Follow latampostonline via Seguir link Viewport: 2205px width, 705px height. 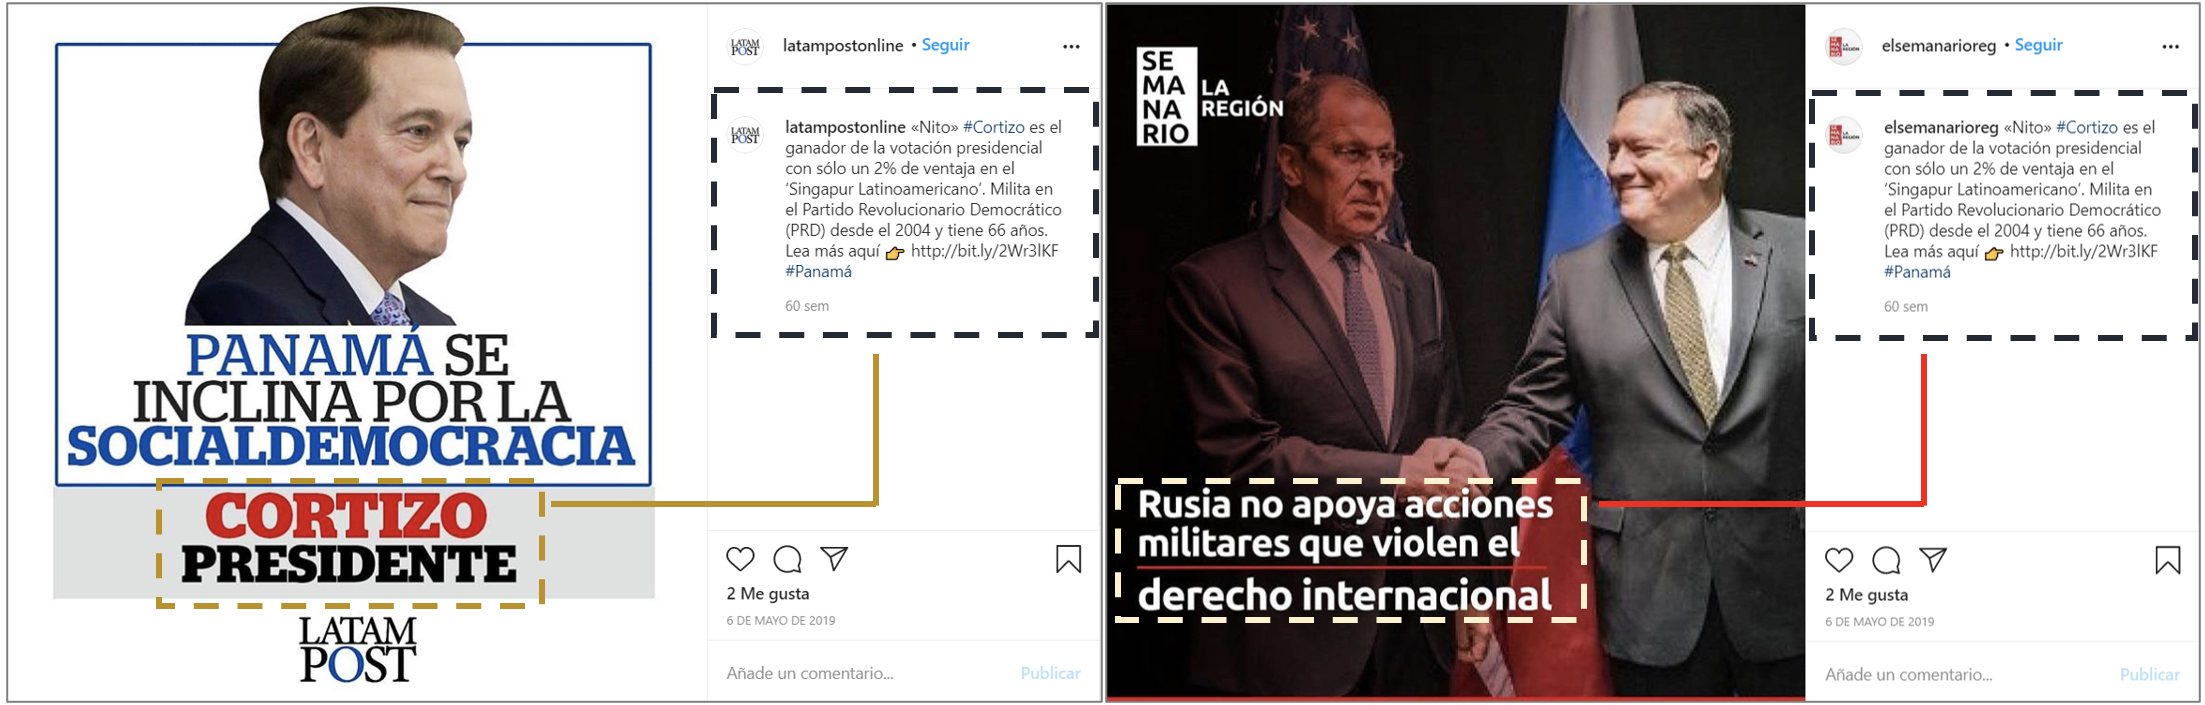pyautogui.click(x=945, y=45)
